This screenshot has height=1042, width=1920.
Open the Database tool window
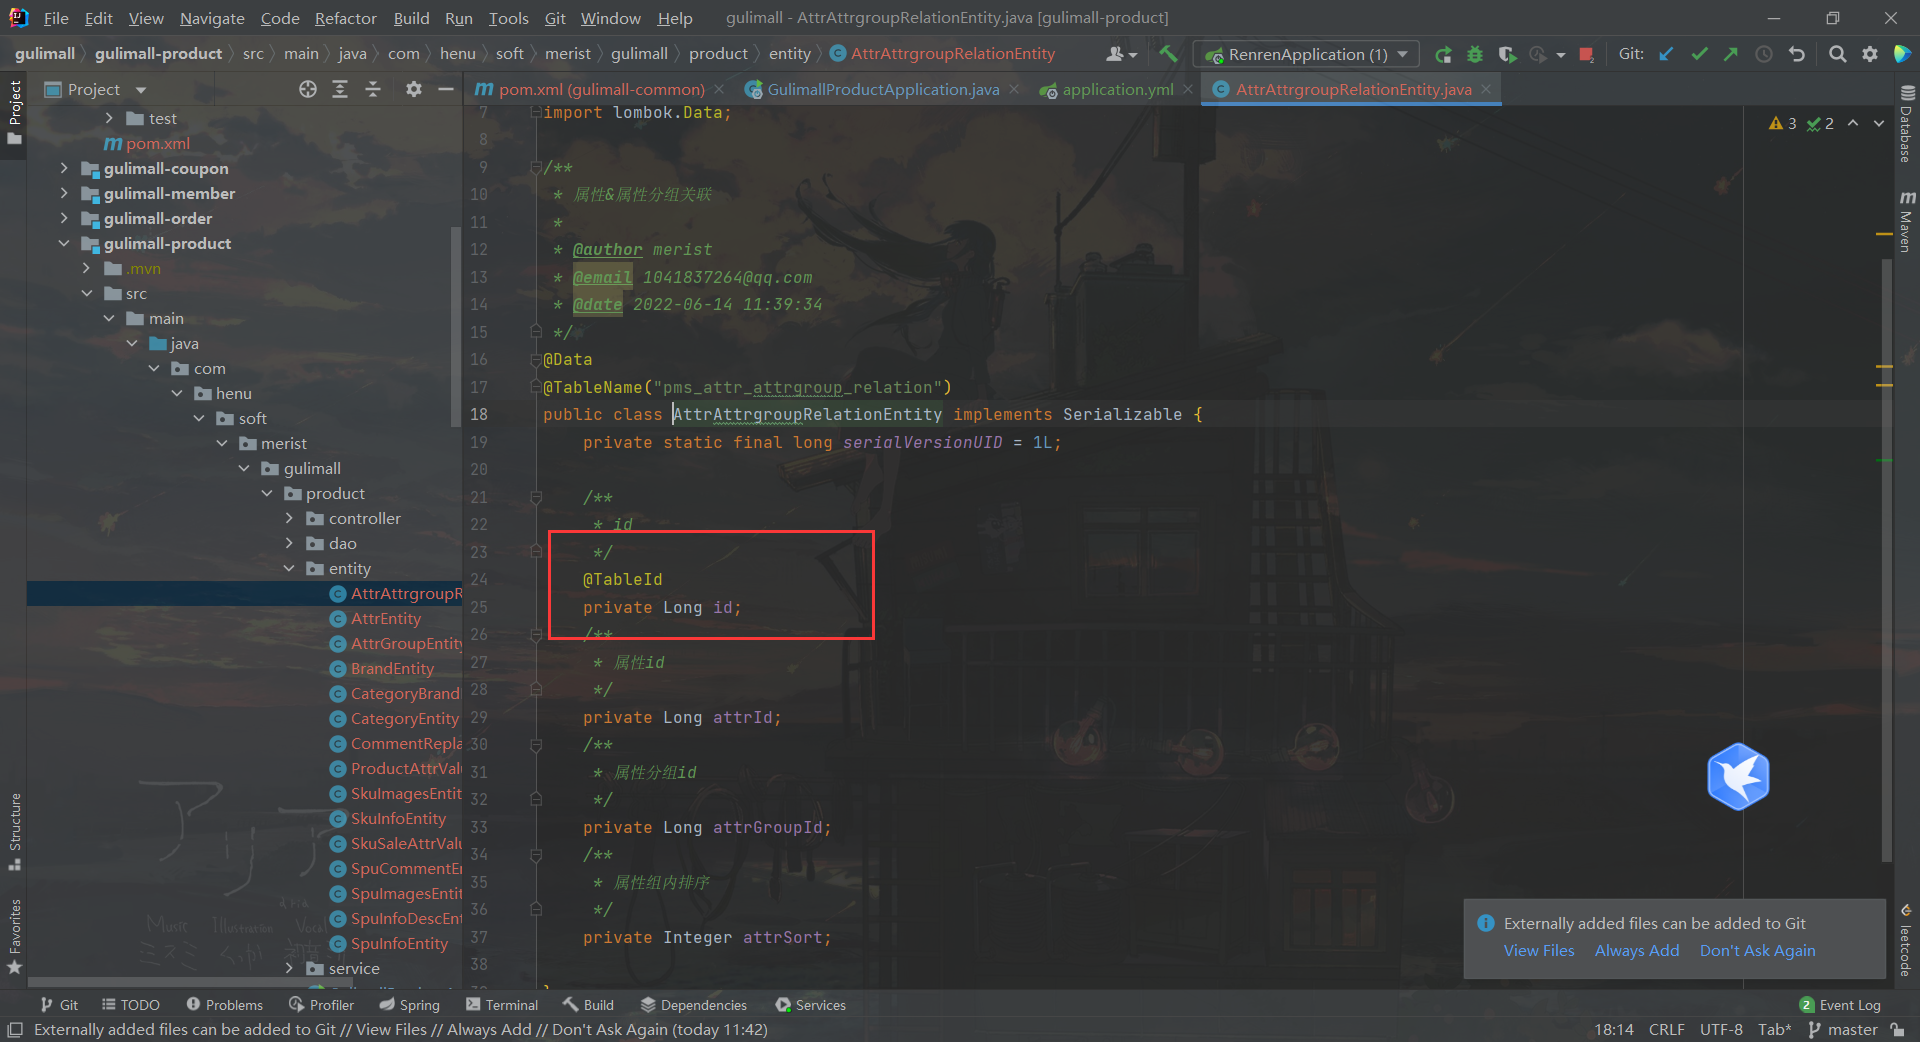click(1906, 124)
